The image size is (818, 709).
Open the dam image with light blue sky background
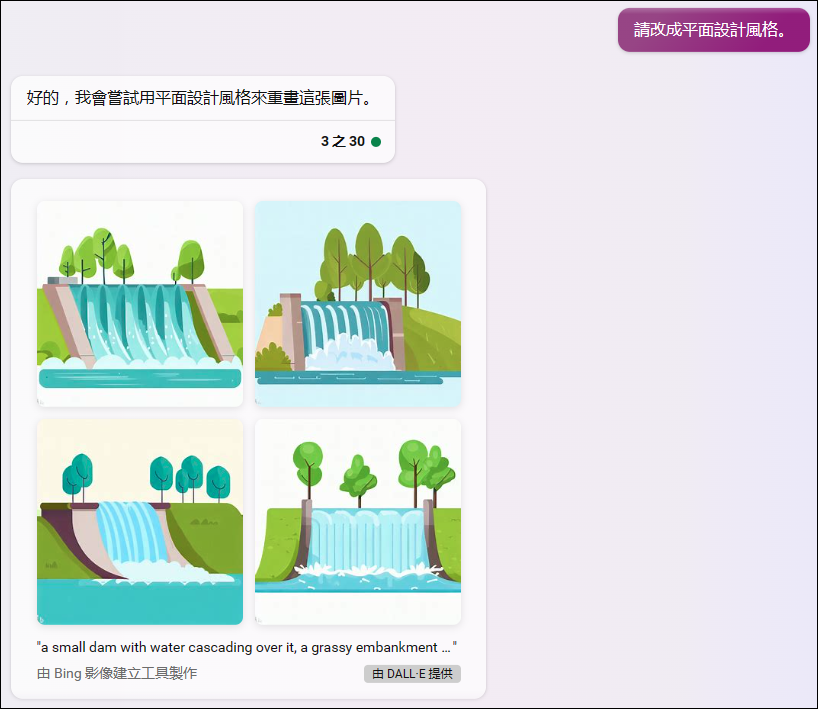pyautogui.click(x=358, y=304)
